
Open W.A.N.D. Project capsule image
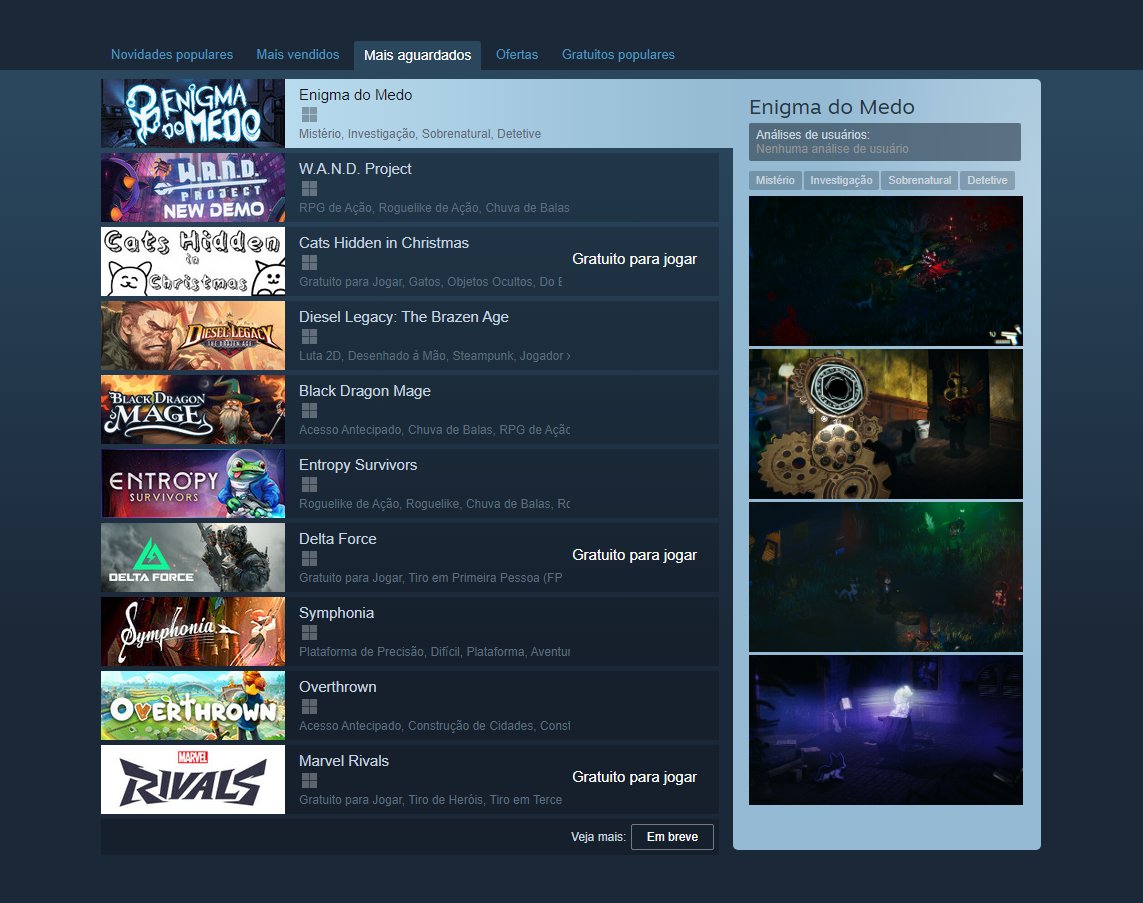pos(193,187)
